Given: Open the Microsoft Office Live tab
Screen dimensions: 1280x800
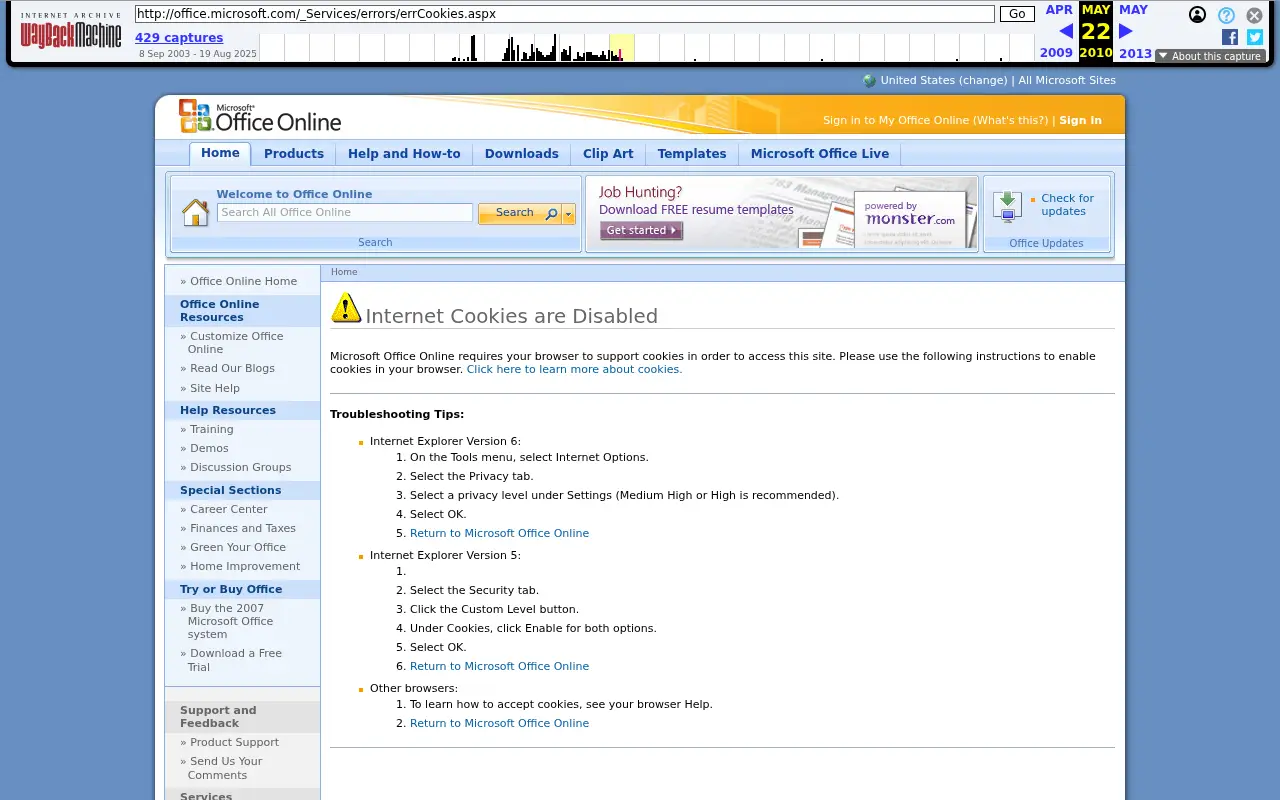Looking at the screenshot, I should pos(820,154).
